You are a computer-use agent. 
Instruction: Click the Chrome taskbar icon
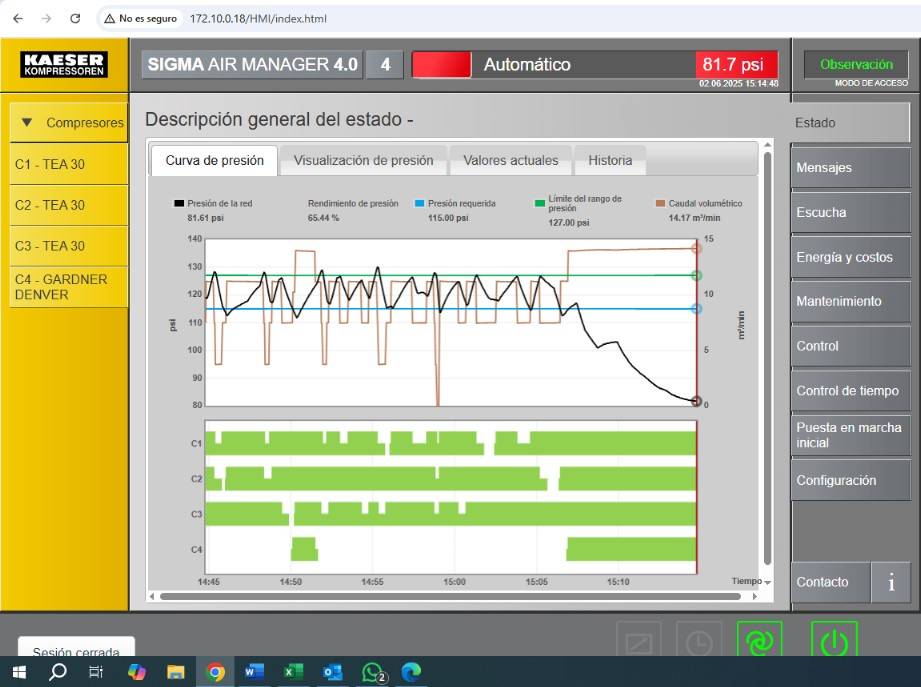click(x=216, y=672)
